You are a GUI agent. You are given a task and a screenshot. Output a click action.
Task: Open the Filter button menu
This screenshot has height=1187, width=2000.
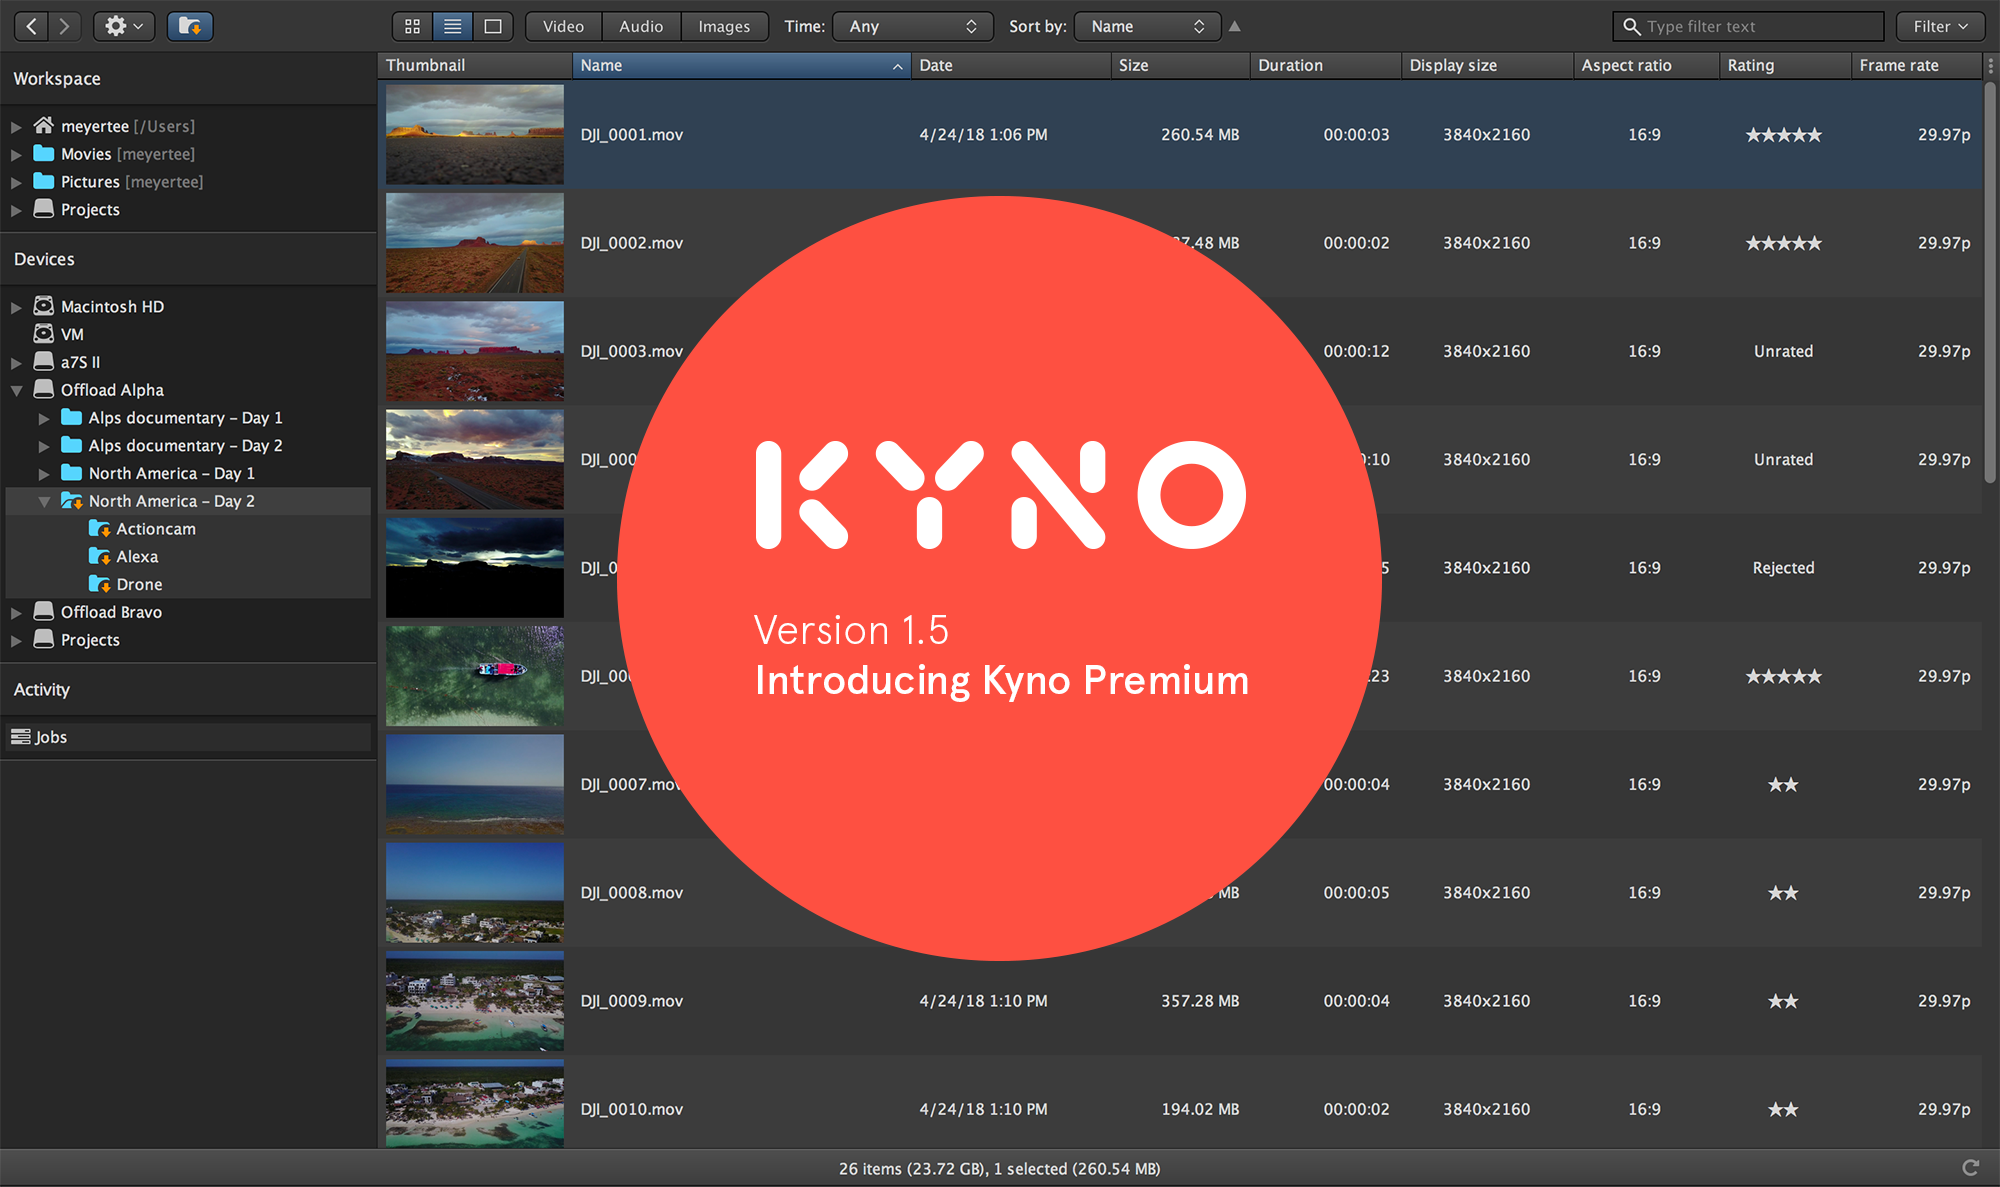pyautogui.click(x=1940, y=26)
